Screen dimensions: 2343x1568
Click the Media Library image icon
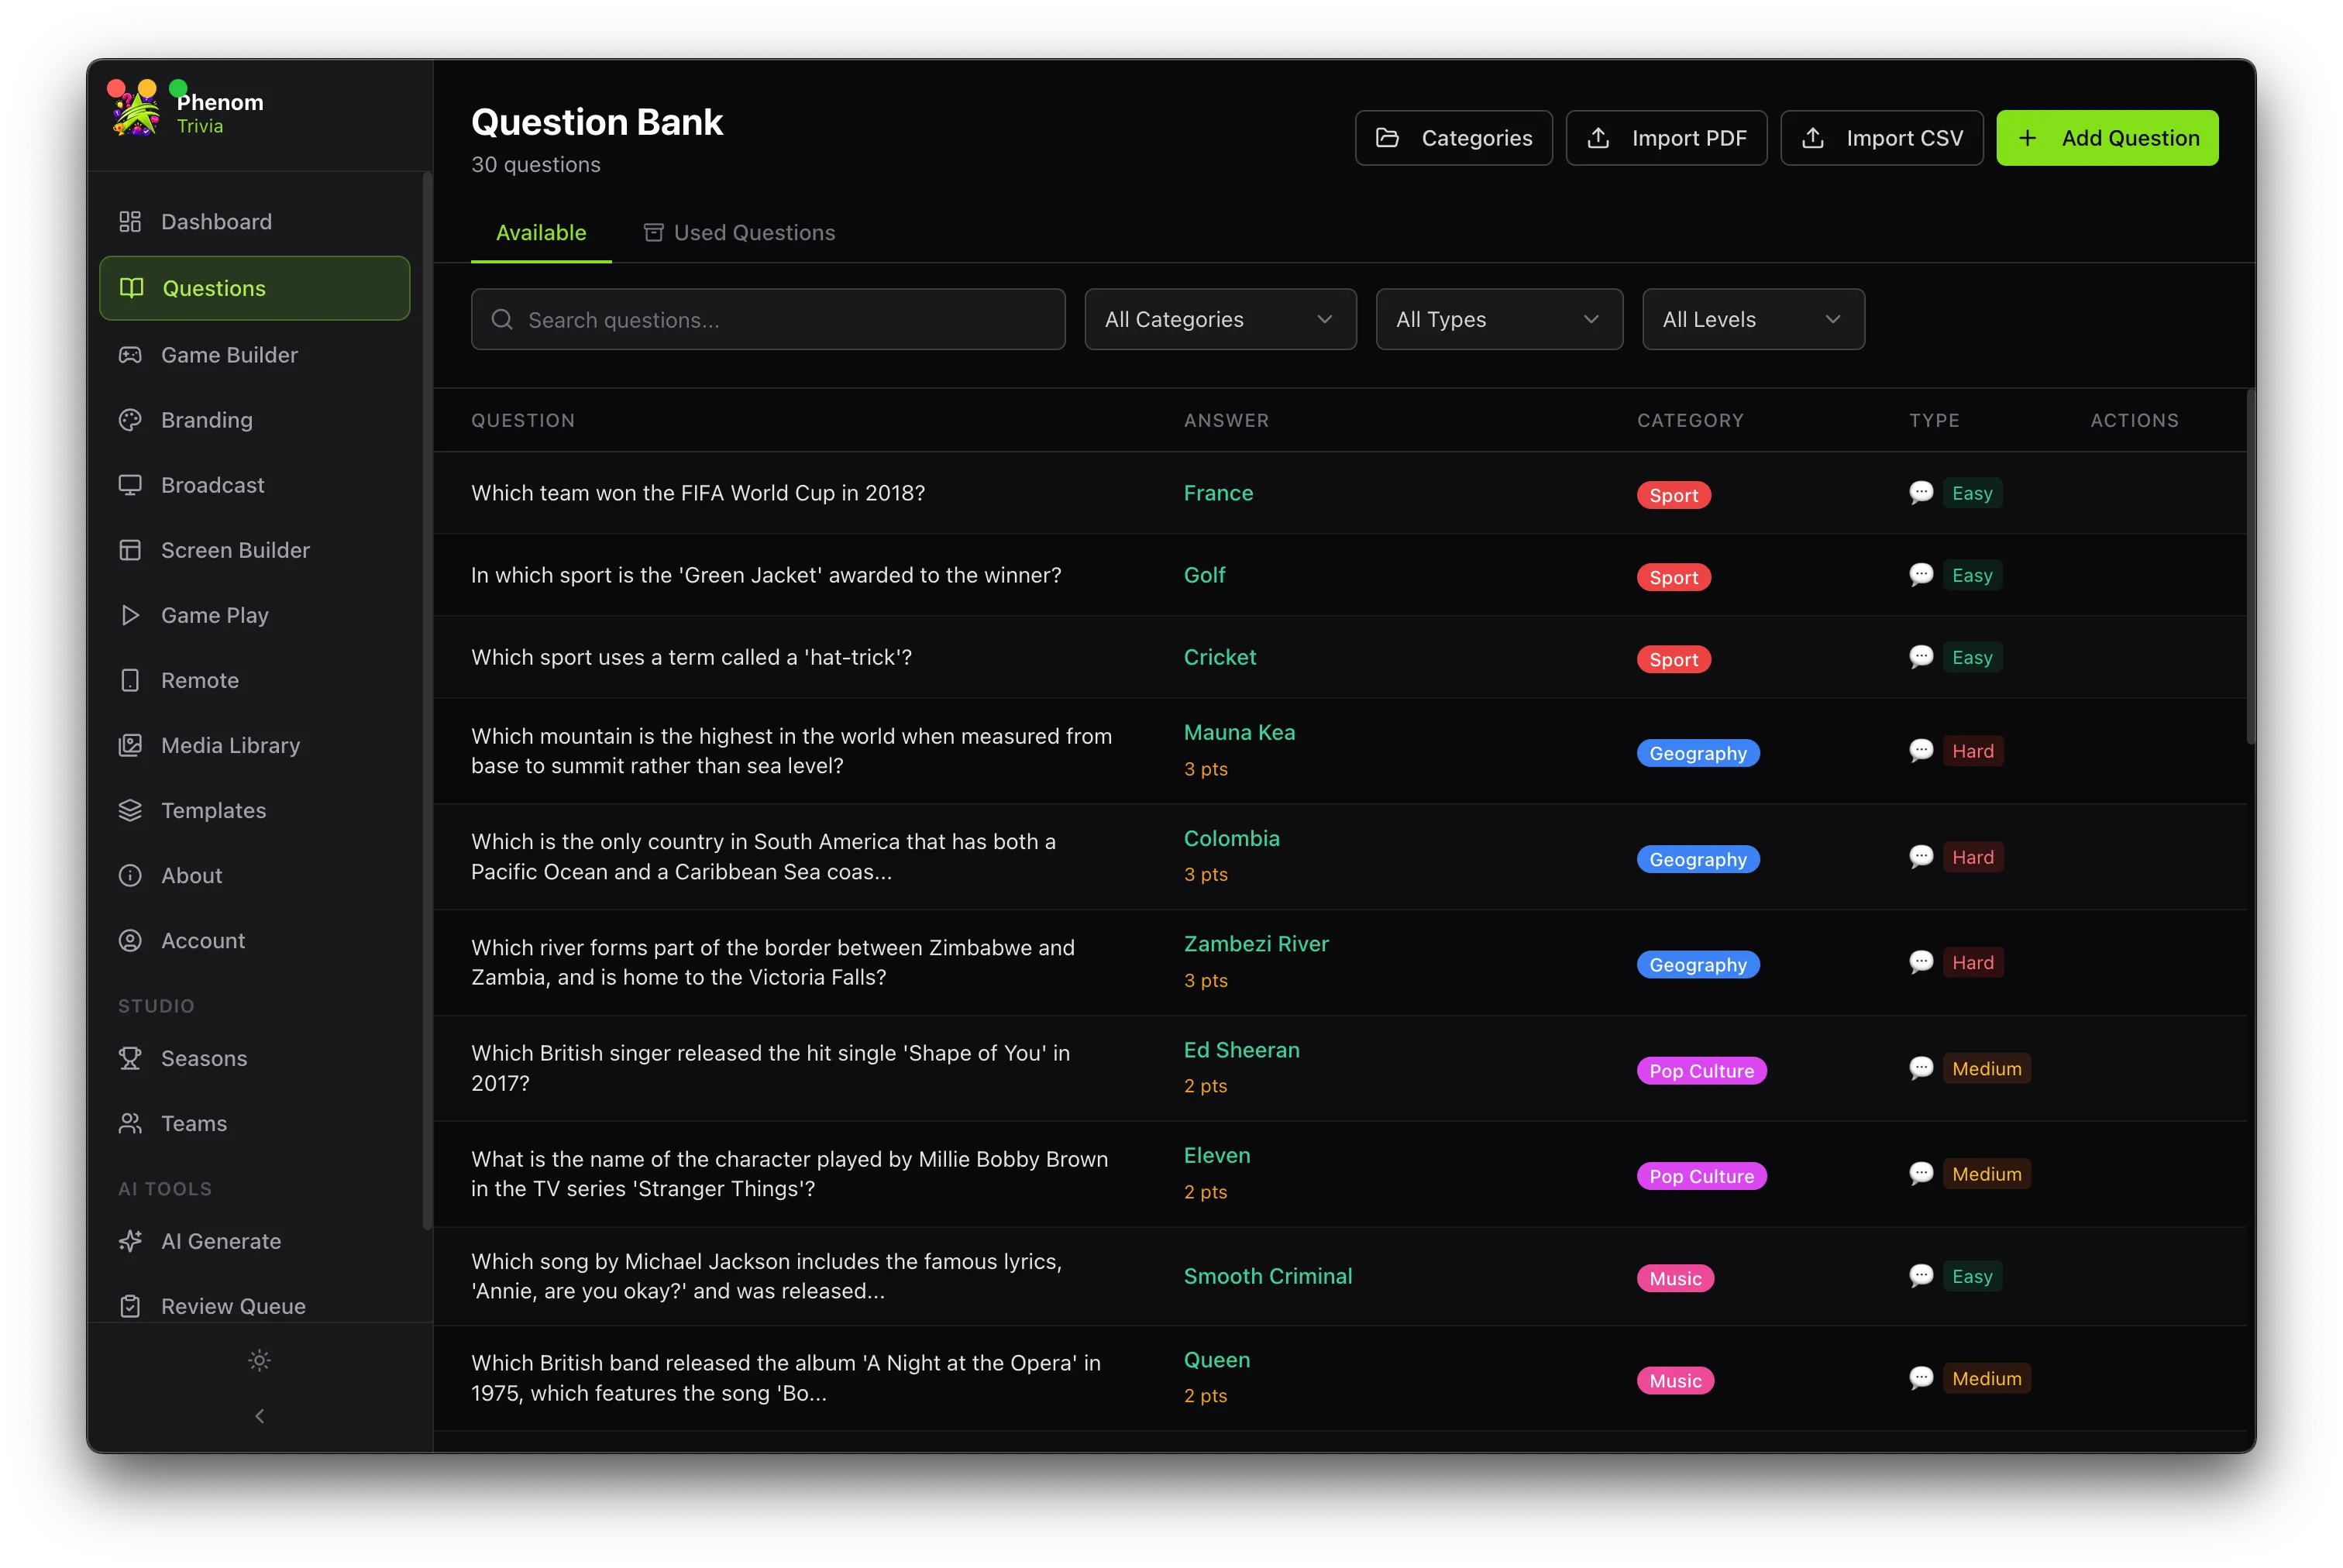click(130, 745)
